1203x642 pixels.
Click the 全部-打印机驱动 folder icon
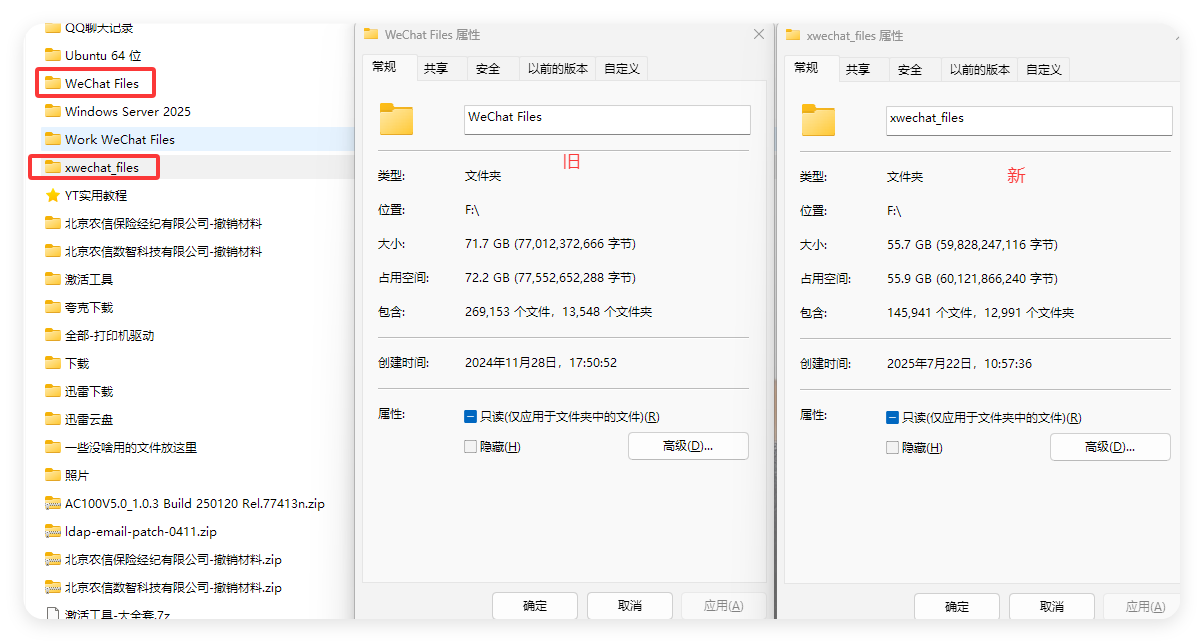pos(53,335)
